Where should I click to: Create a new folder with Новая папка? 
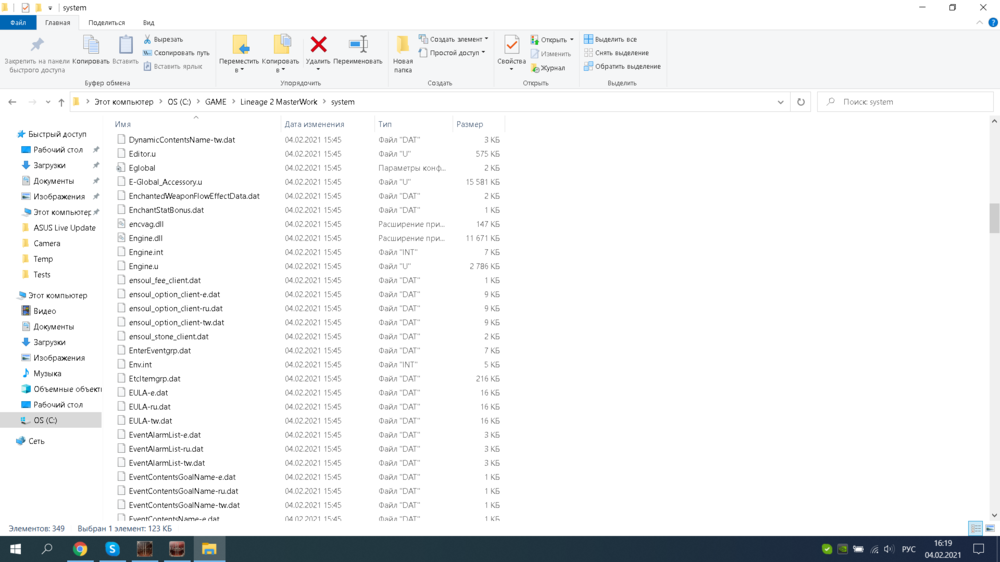click(x=403, y=52)
